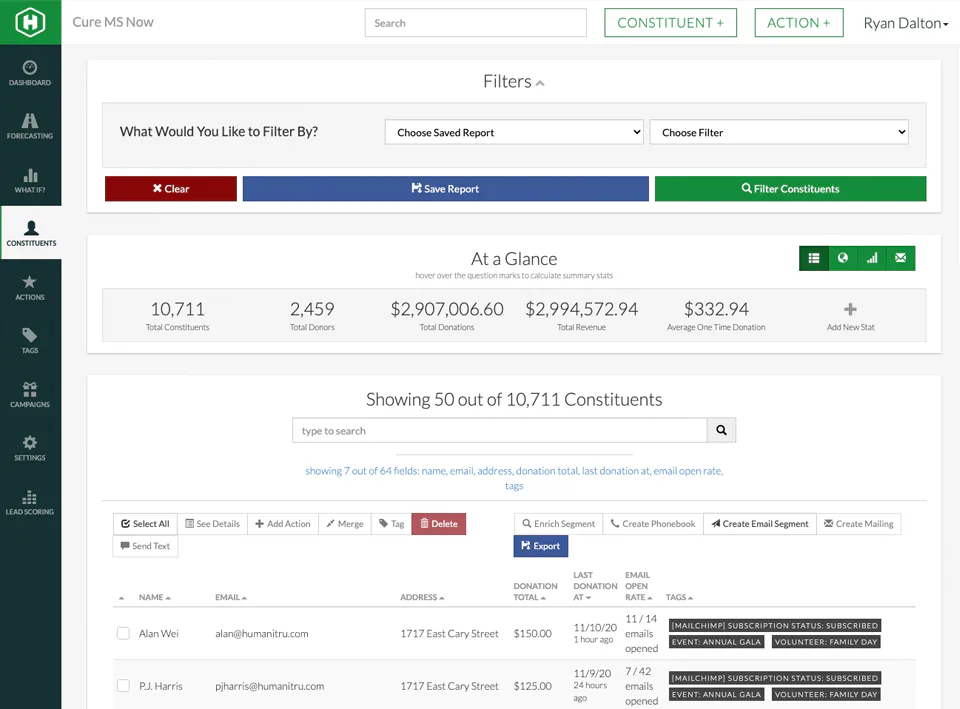Open the Lead Scoring sidebar icon
This screenshot has width=960, height=709.
(x=30, y=502)
